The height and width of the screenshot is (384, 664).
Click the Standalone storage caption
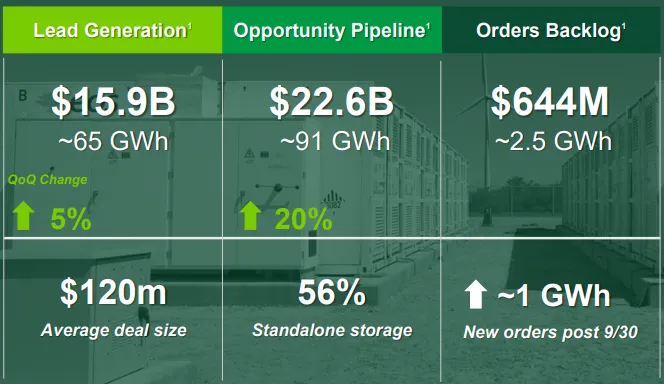pyautogui.click(x=332, y=330)
